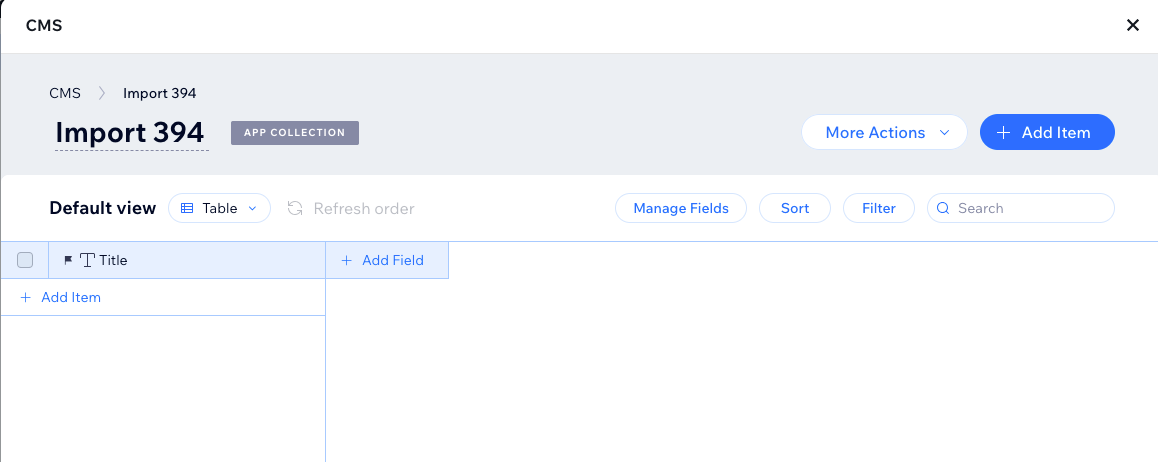Open the More Actions dropdown
This screenshot has width=1158, height=462.
(875, 132)
